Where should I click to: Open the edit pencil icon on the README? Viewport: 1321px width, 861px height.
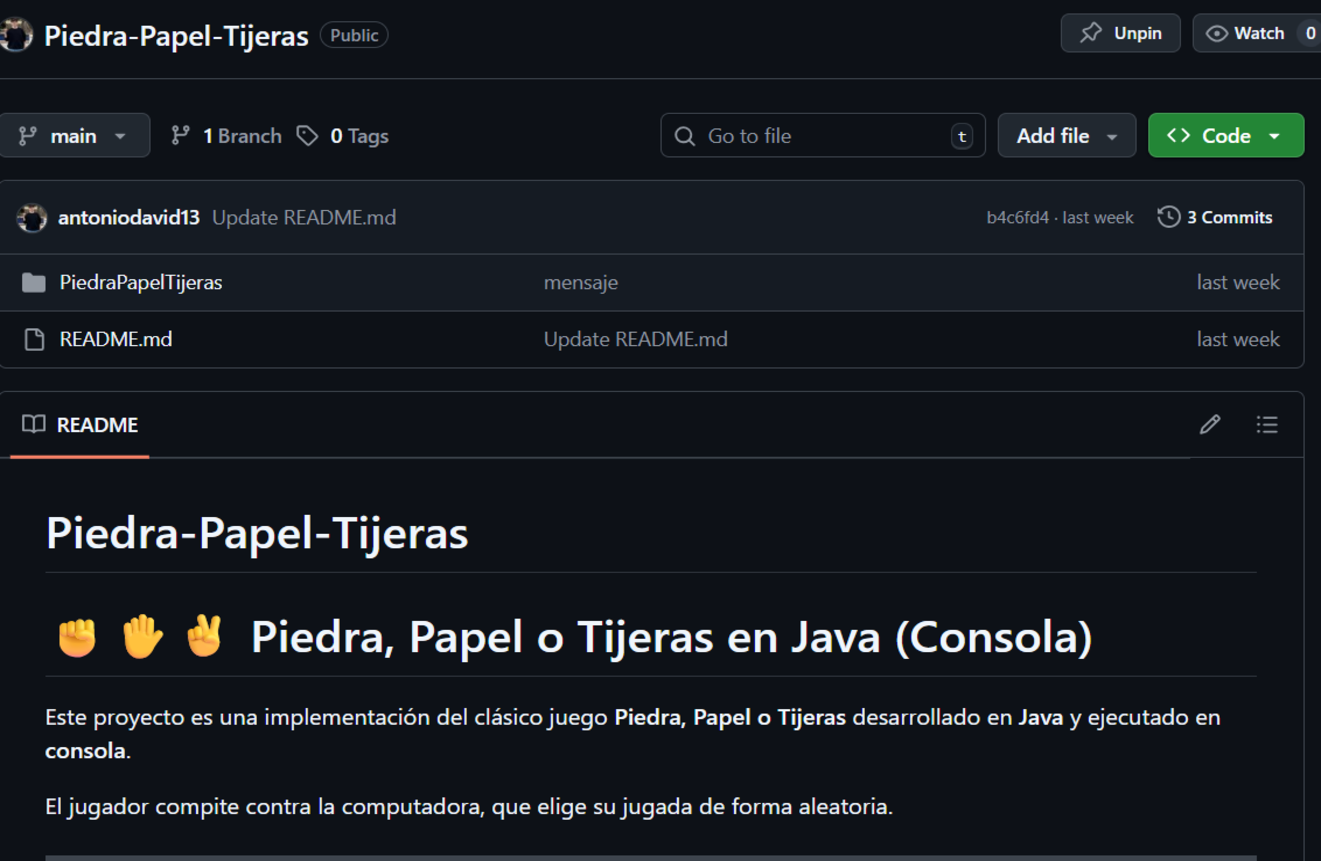pos(1209,424)
